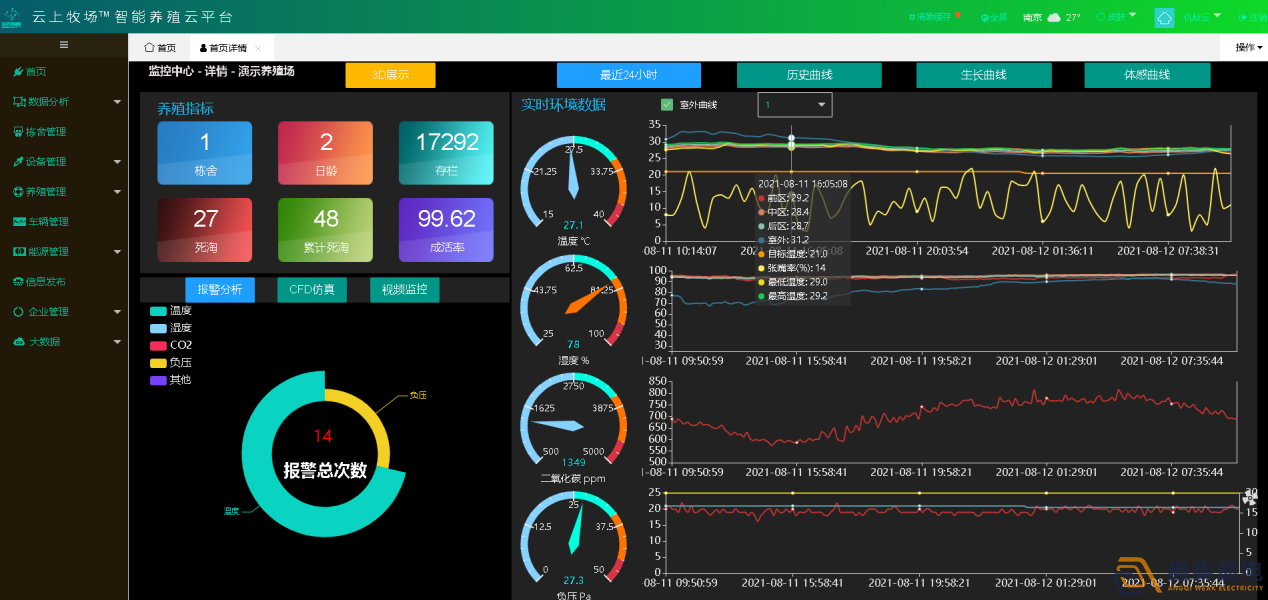This screenshot has width=1268, height=600.
Task: Open the house number dropdown showing 1
Action: click(x=794, y=105)
